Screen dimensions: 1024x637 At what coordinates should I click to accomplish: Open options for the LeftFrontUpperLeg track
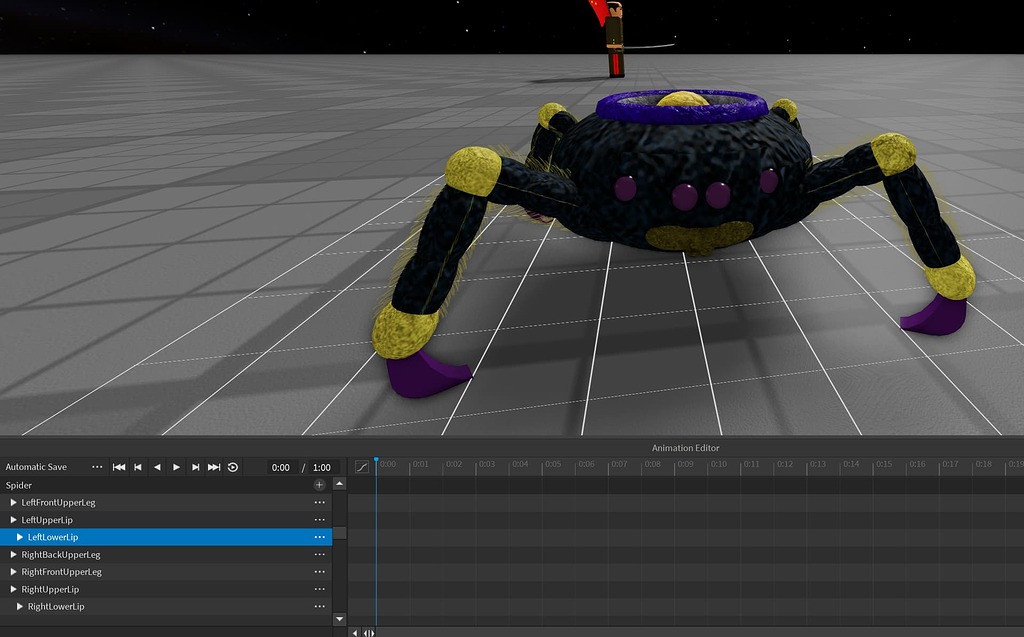(319, 502)
